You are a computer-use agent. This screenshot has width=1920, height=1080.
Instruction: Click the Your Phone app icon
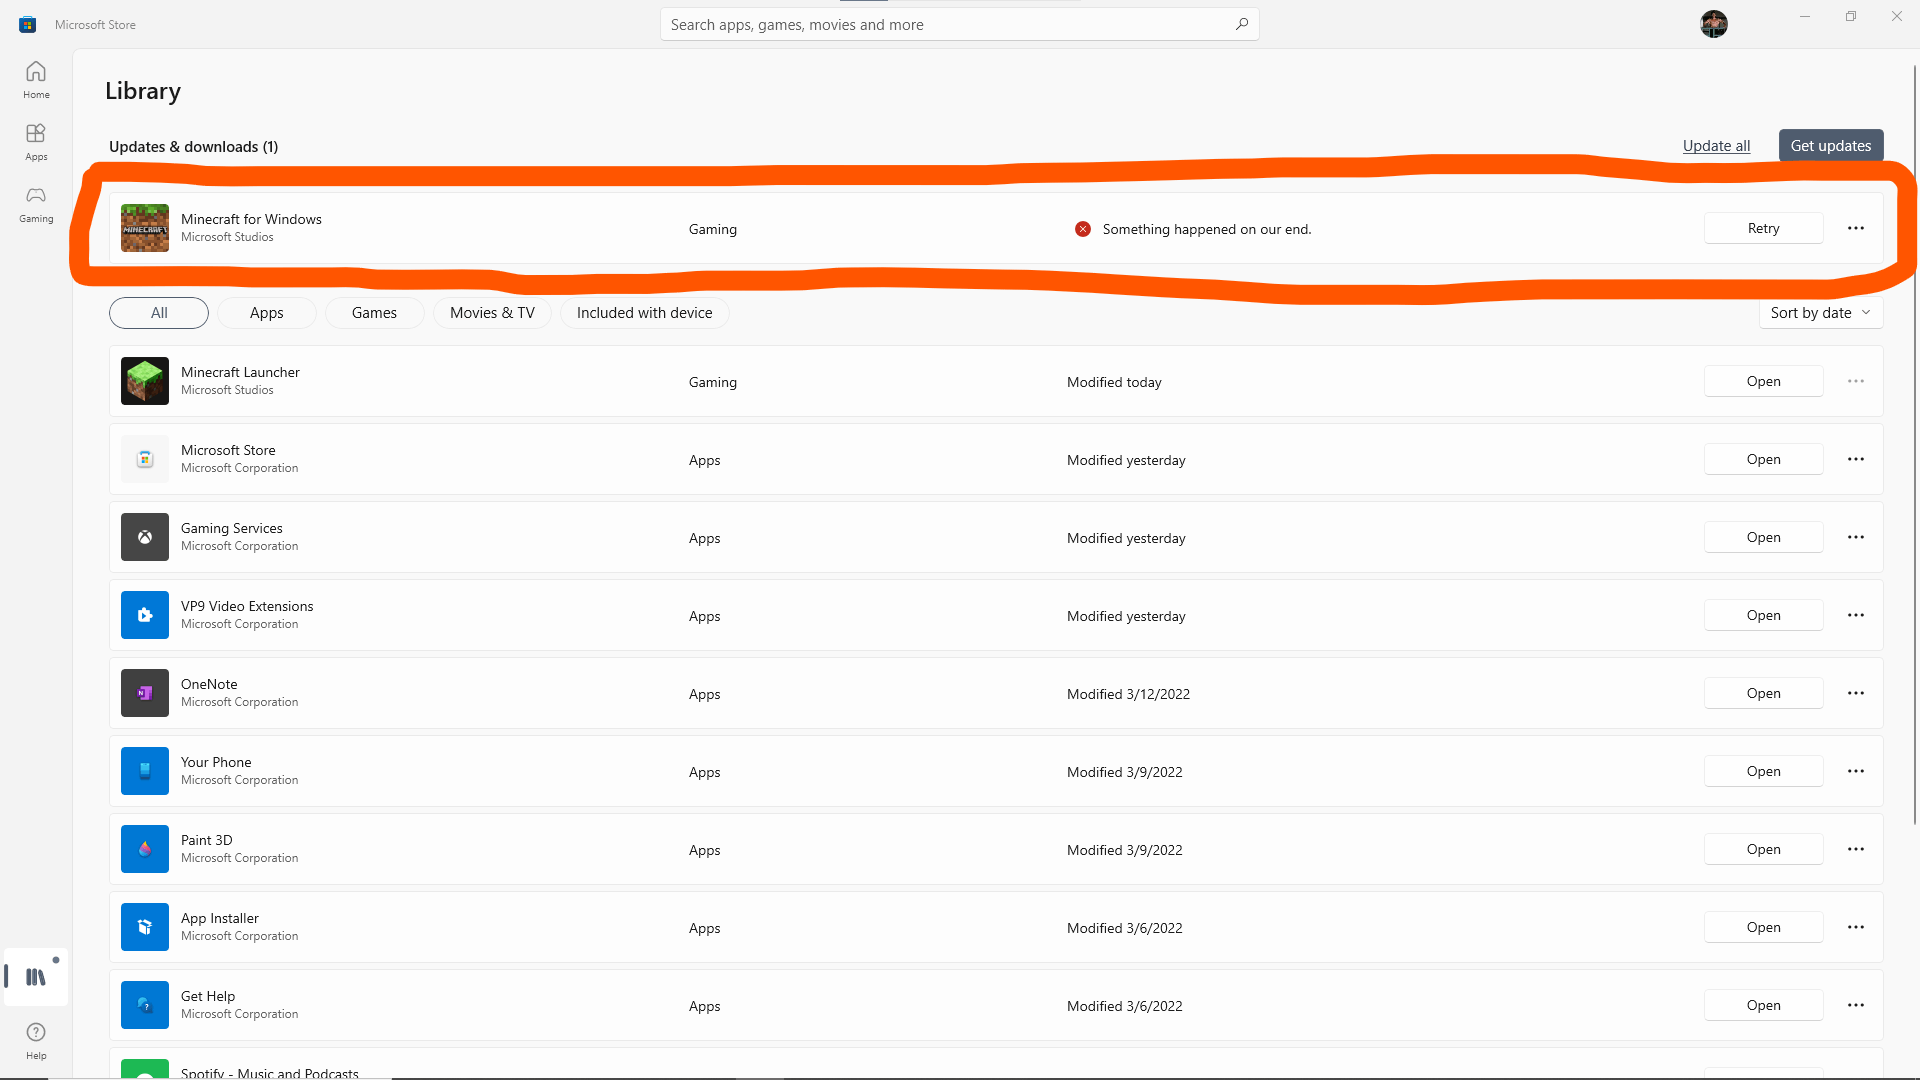[x=145, y=771]
